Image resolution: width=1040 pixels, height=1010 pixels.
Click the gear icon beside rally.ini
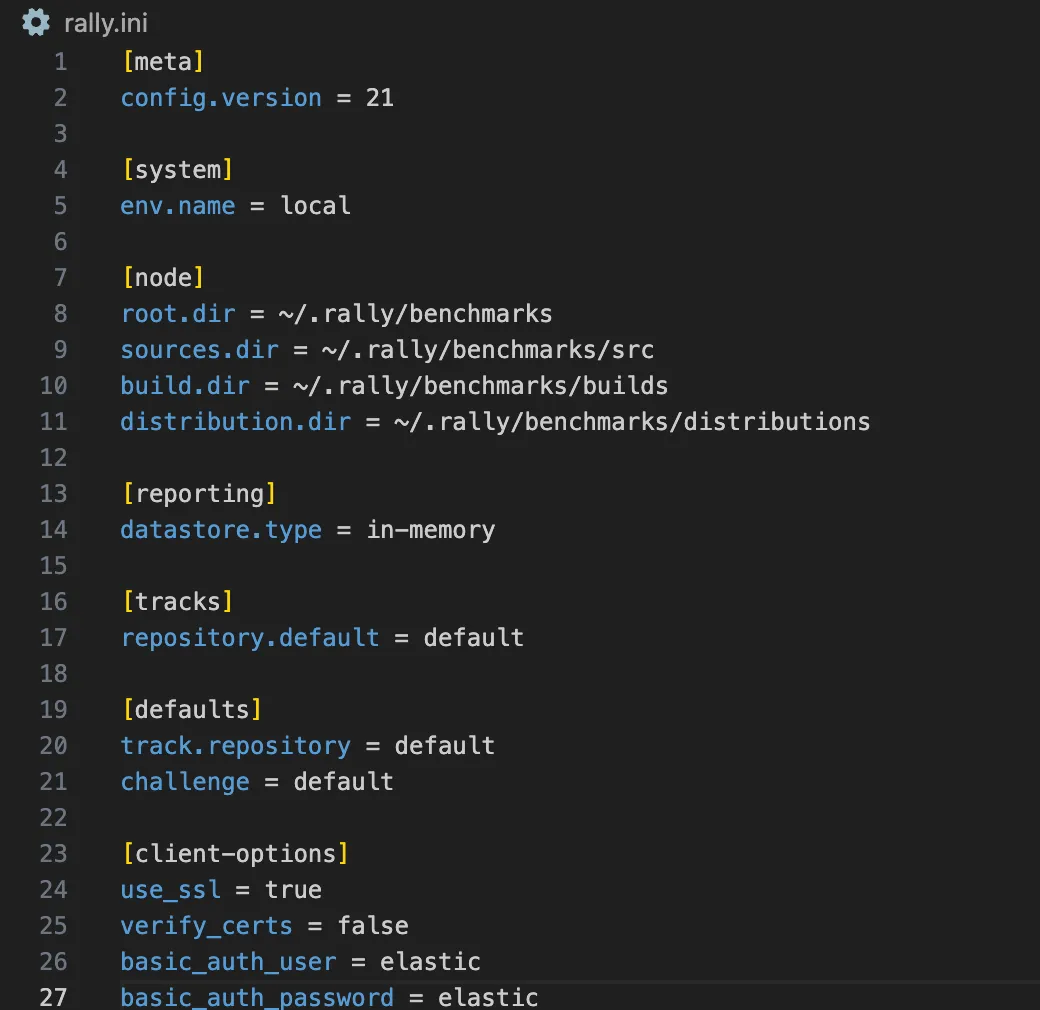pos(34,22)
